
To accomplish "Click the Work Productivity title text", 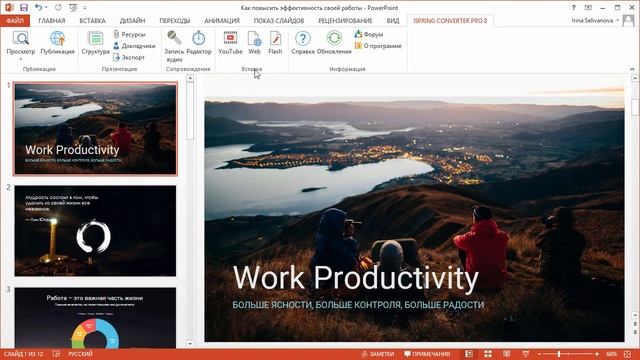I will click(x=356, y=279).
